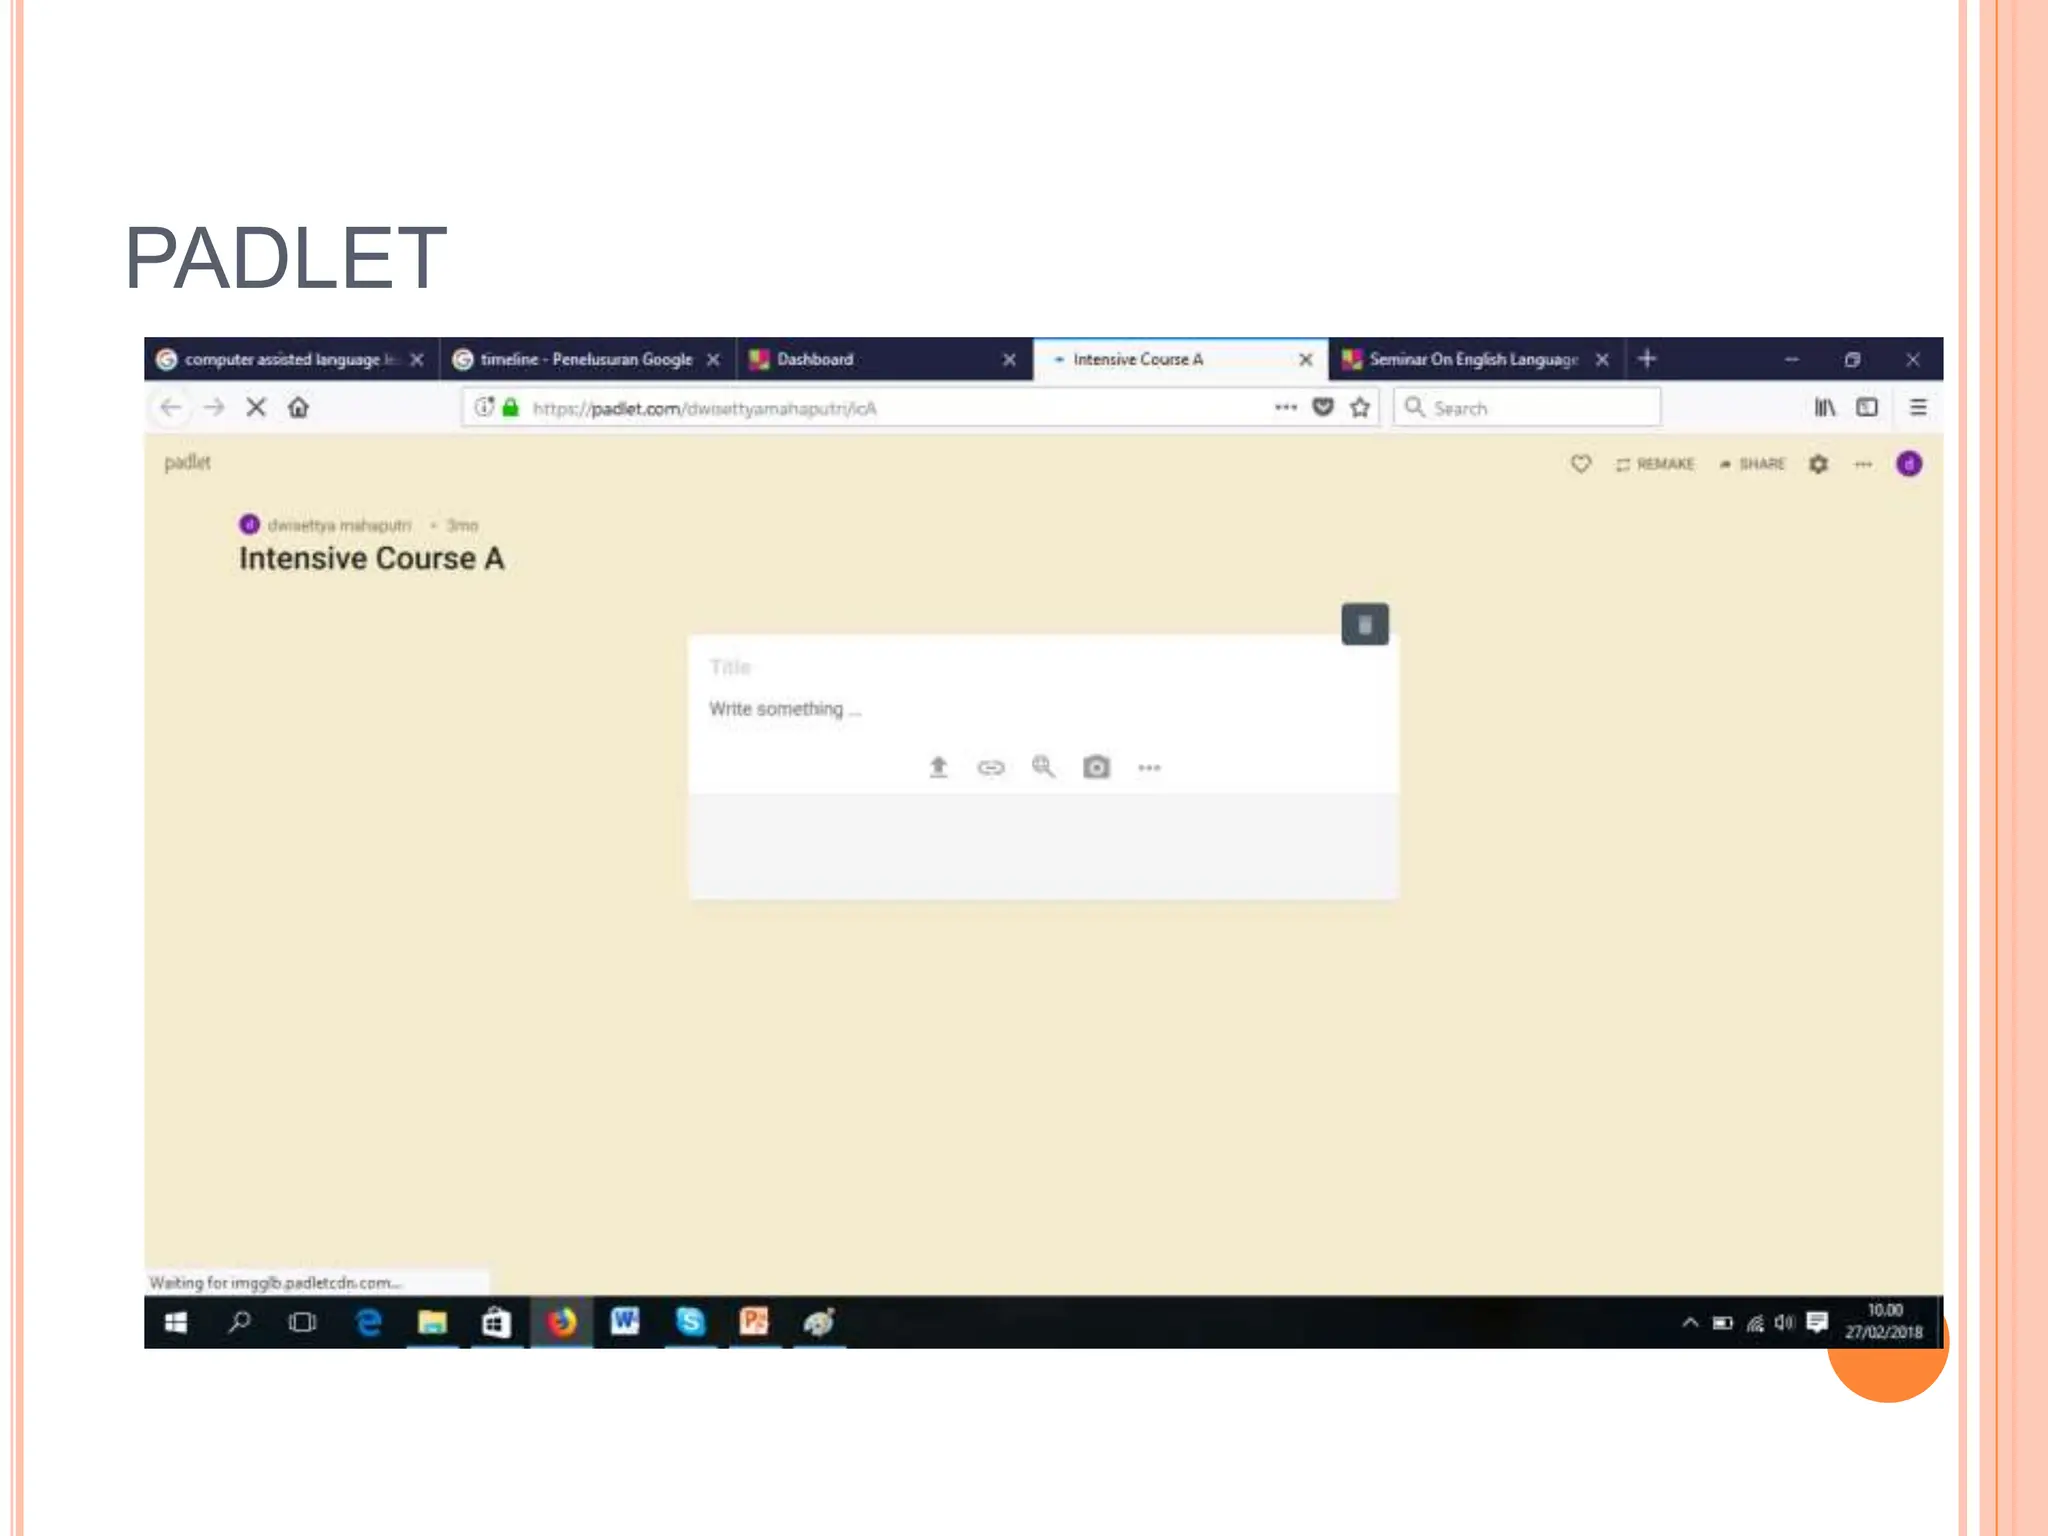Go back with browser back arrow
2048x1536 pixels.
tap(171, 407)
